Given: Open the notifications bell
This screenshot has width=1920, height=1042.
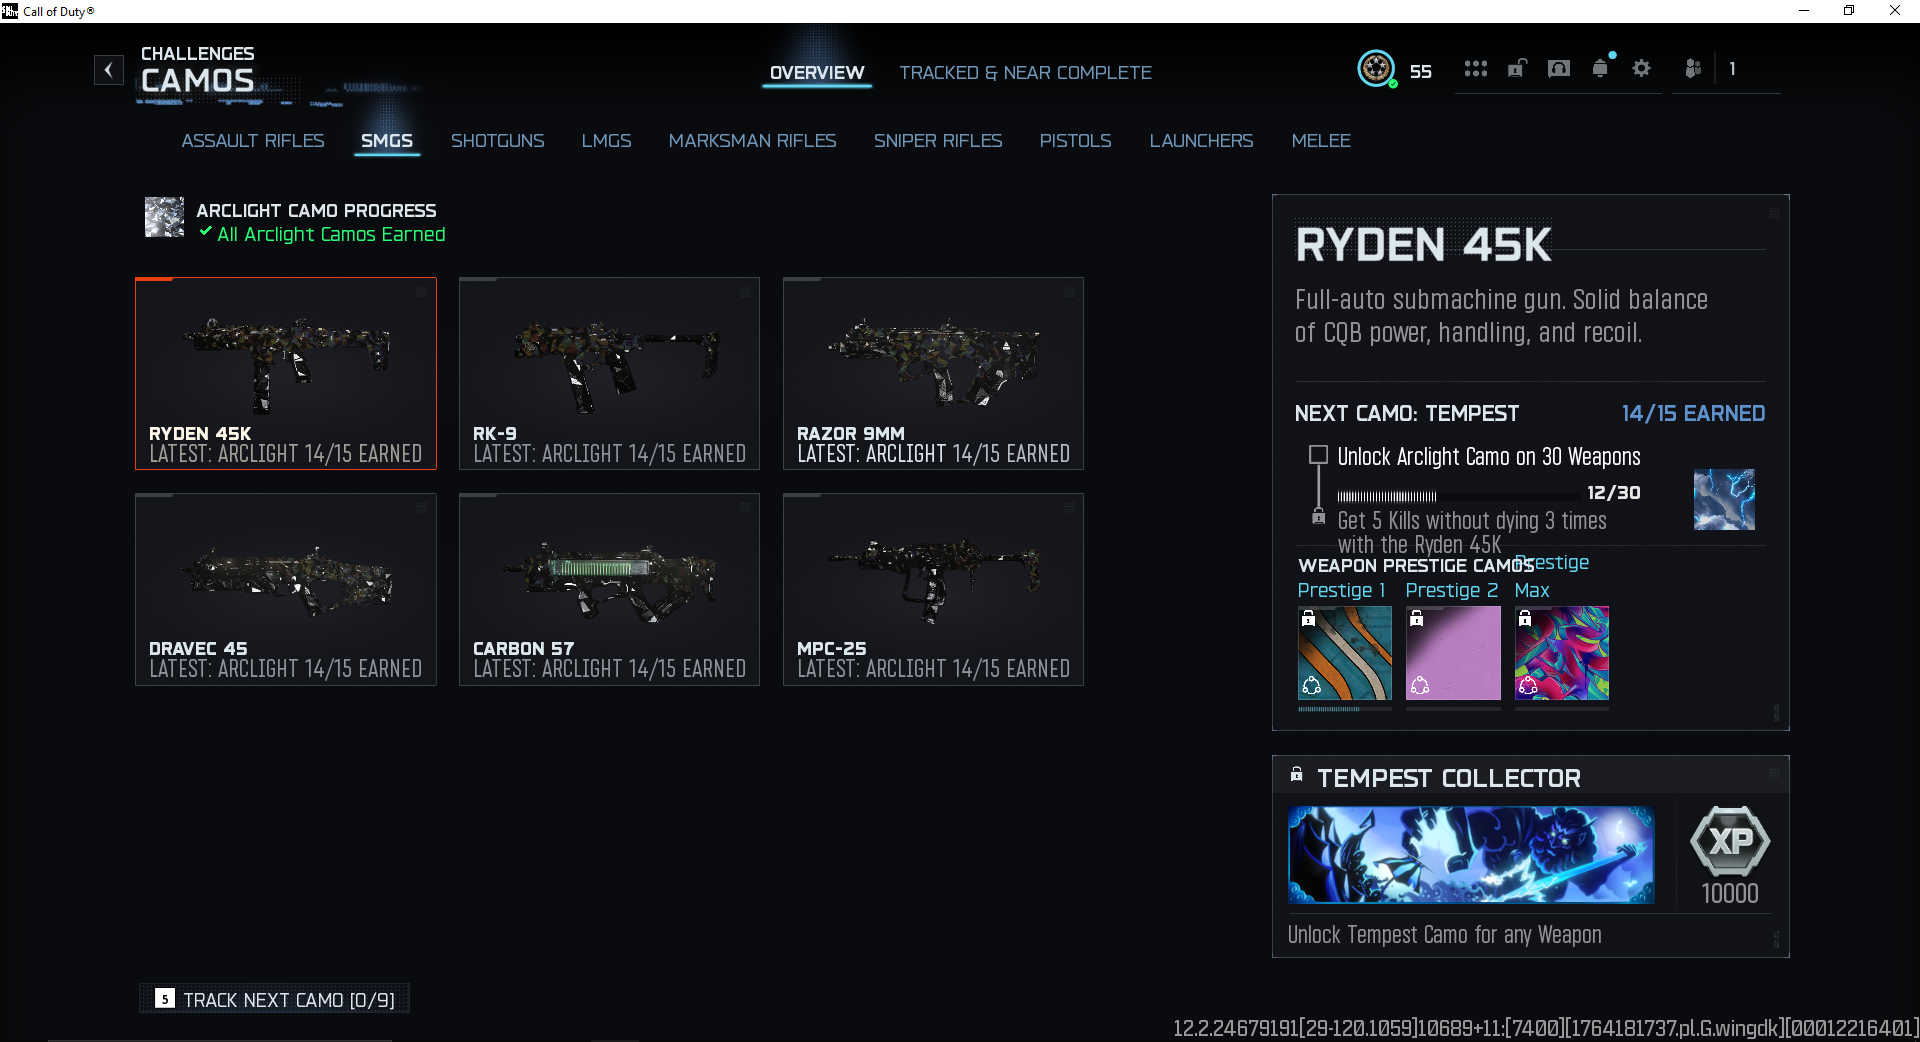Looking at the screenshot, I should point(1600,68).
